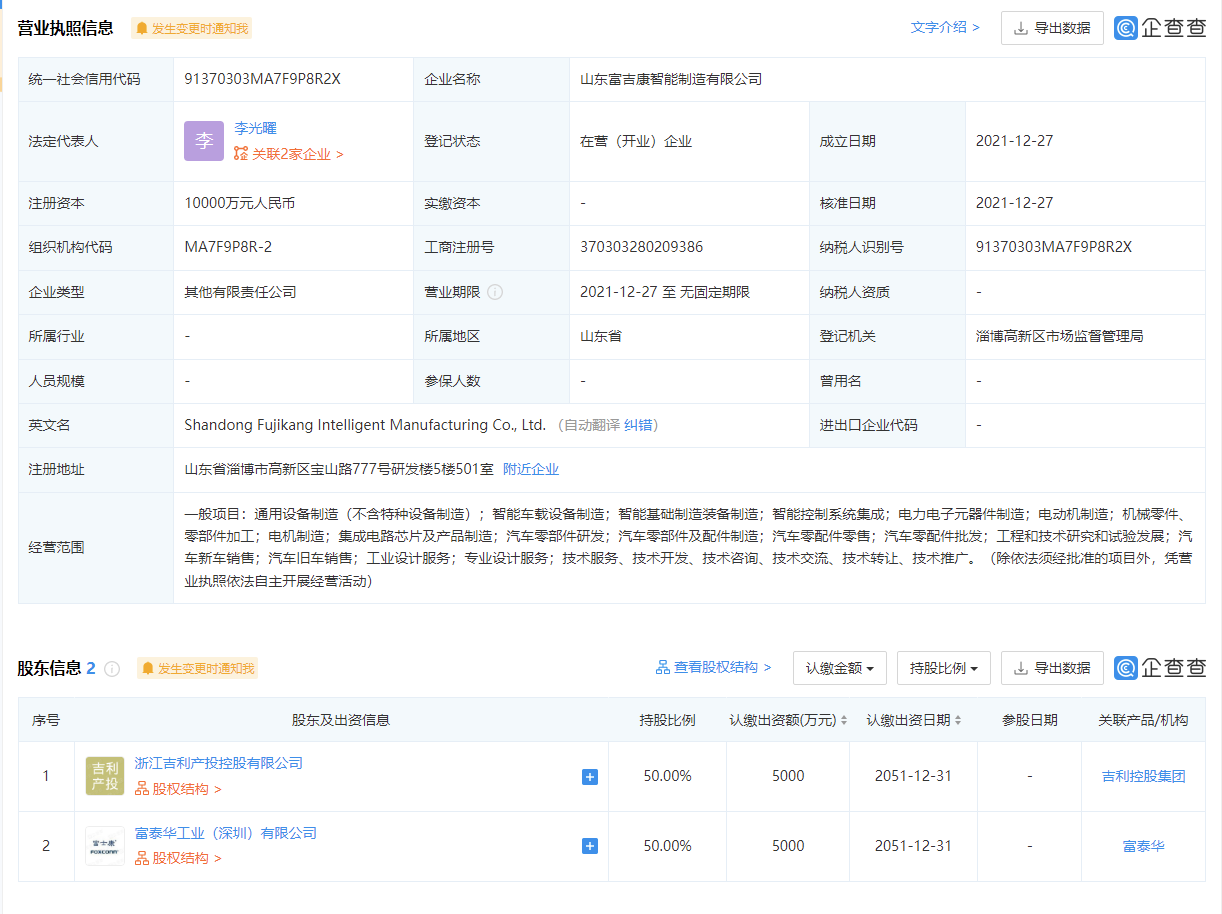Click 附近企业 link after address

tap(531, 469)
